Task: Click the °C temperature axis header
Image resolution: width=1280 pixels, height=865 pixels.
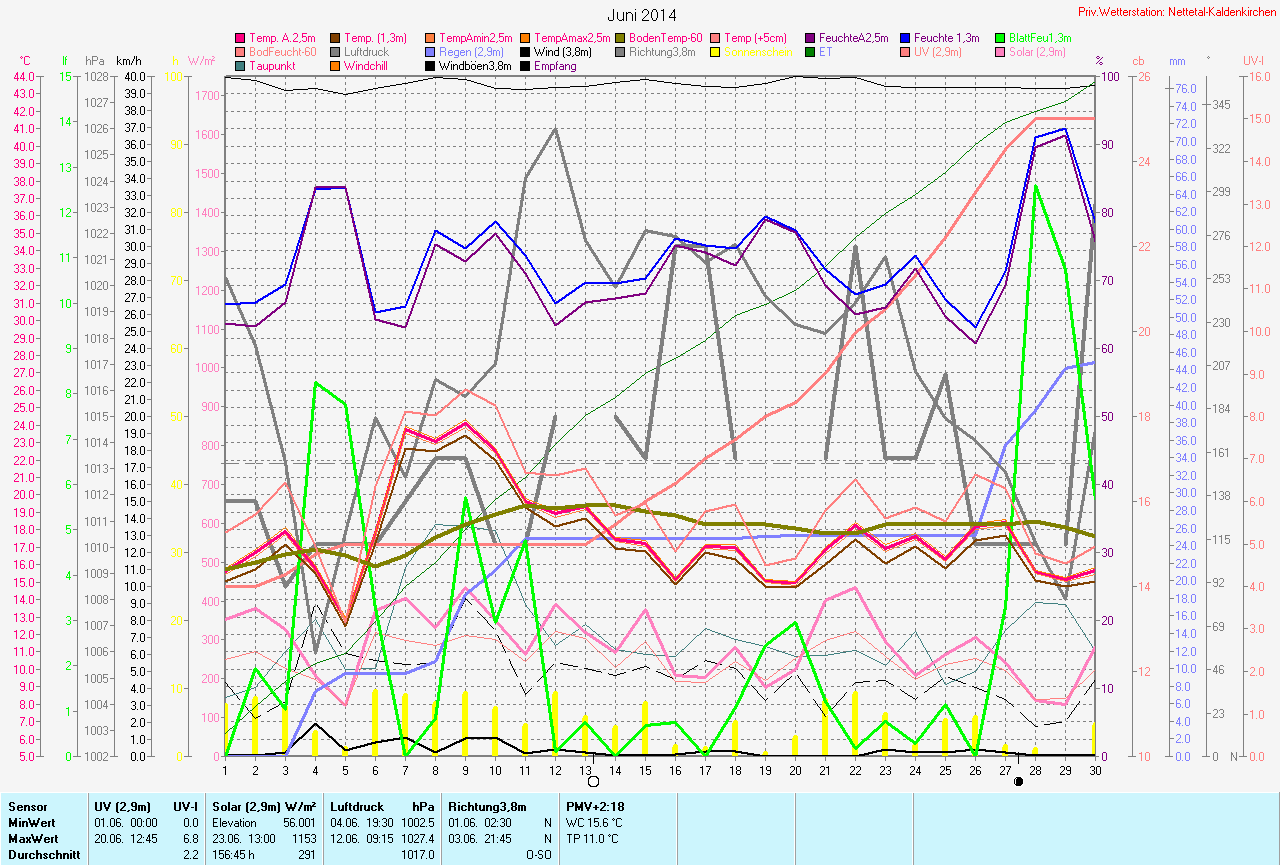Action: [25, 61]
